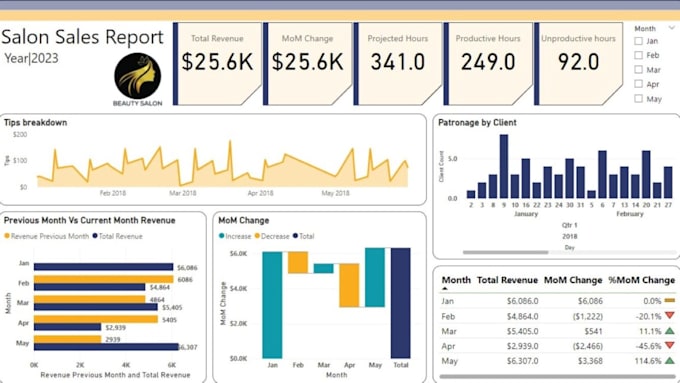Screen dimensions: 680x383
Task: Click the Apr decrease bar in waterfall
Action: pyautogui.click(x=349, y=285)
